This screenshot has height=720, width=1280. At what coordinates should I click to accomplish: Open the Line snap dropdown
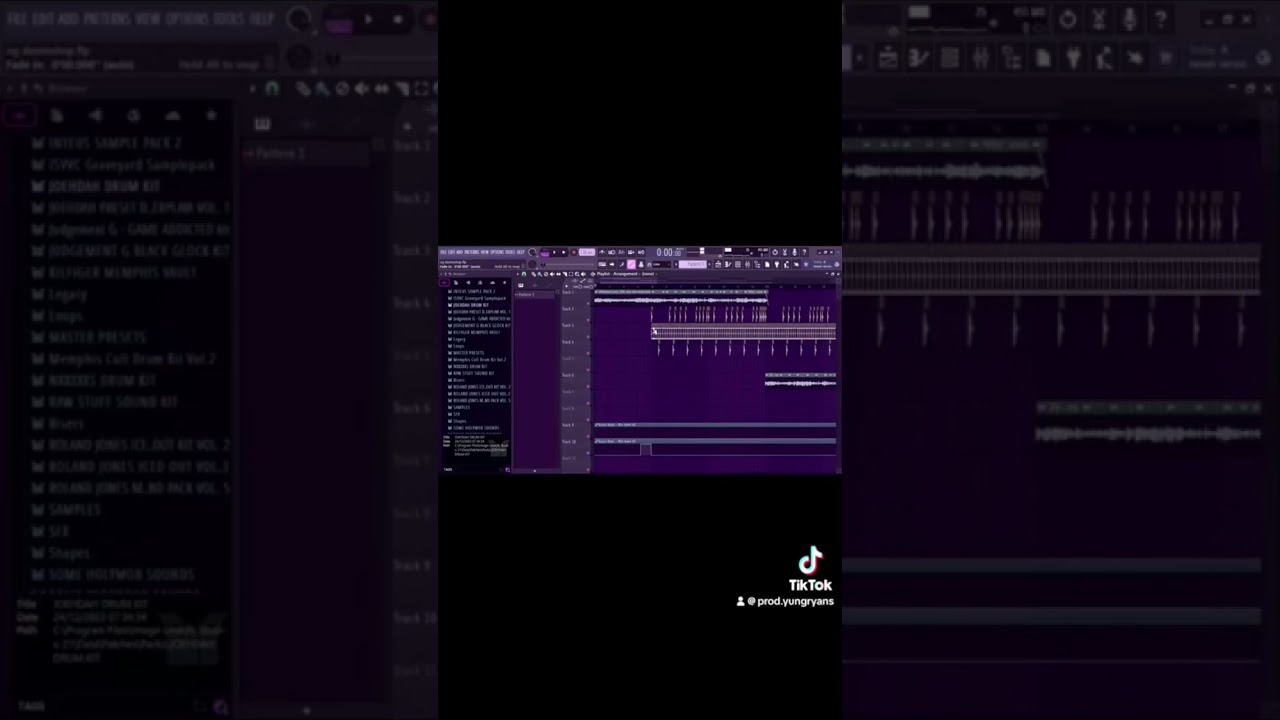click(x=662, y=264)
